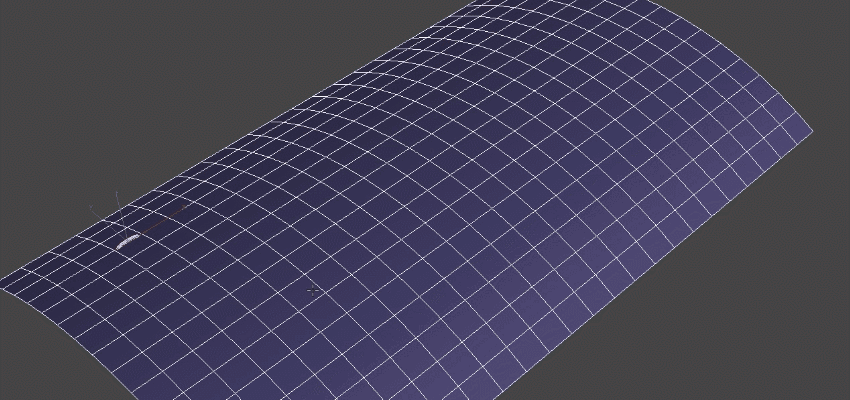Click the tip of the left-pointing gizmo axis
The width and height of the screenshot is (850, 400).
click(91, 206)
